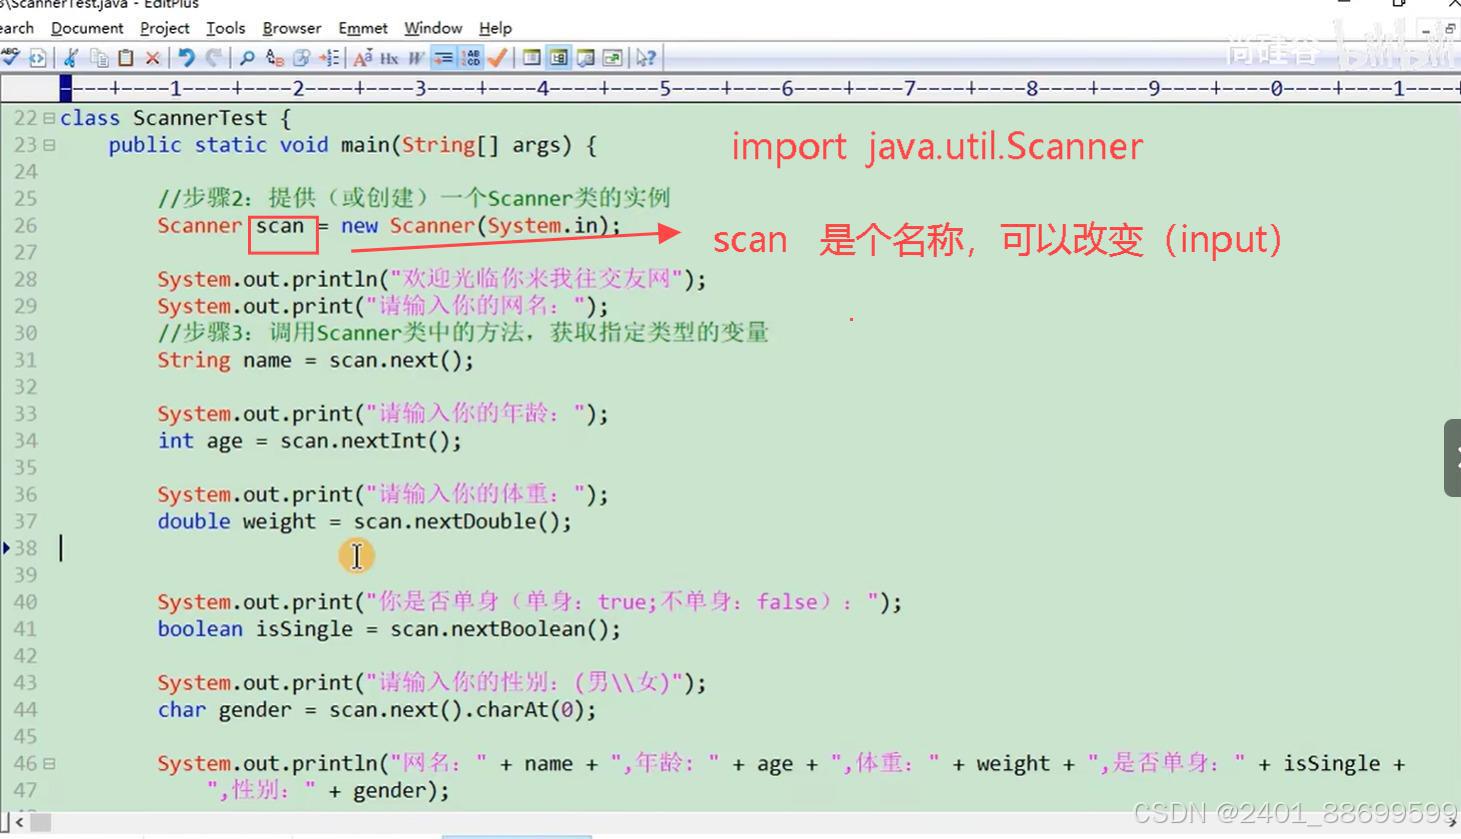Click the full screen window icon
1461x839 pixels.
[612, 58]
